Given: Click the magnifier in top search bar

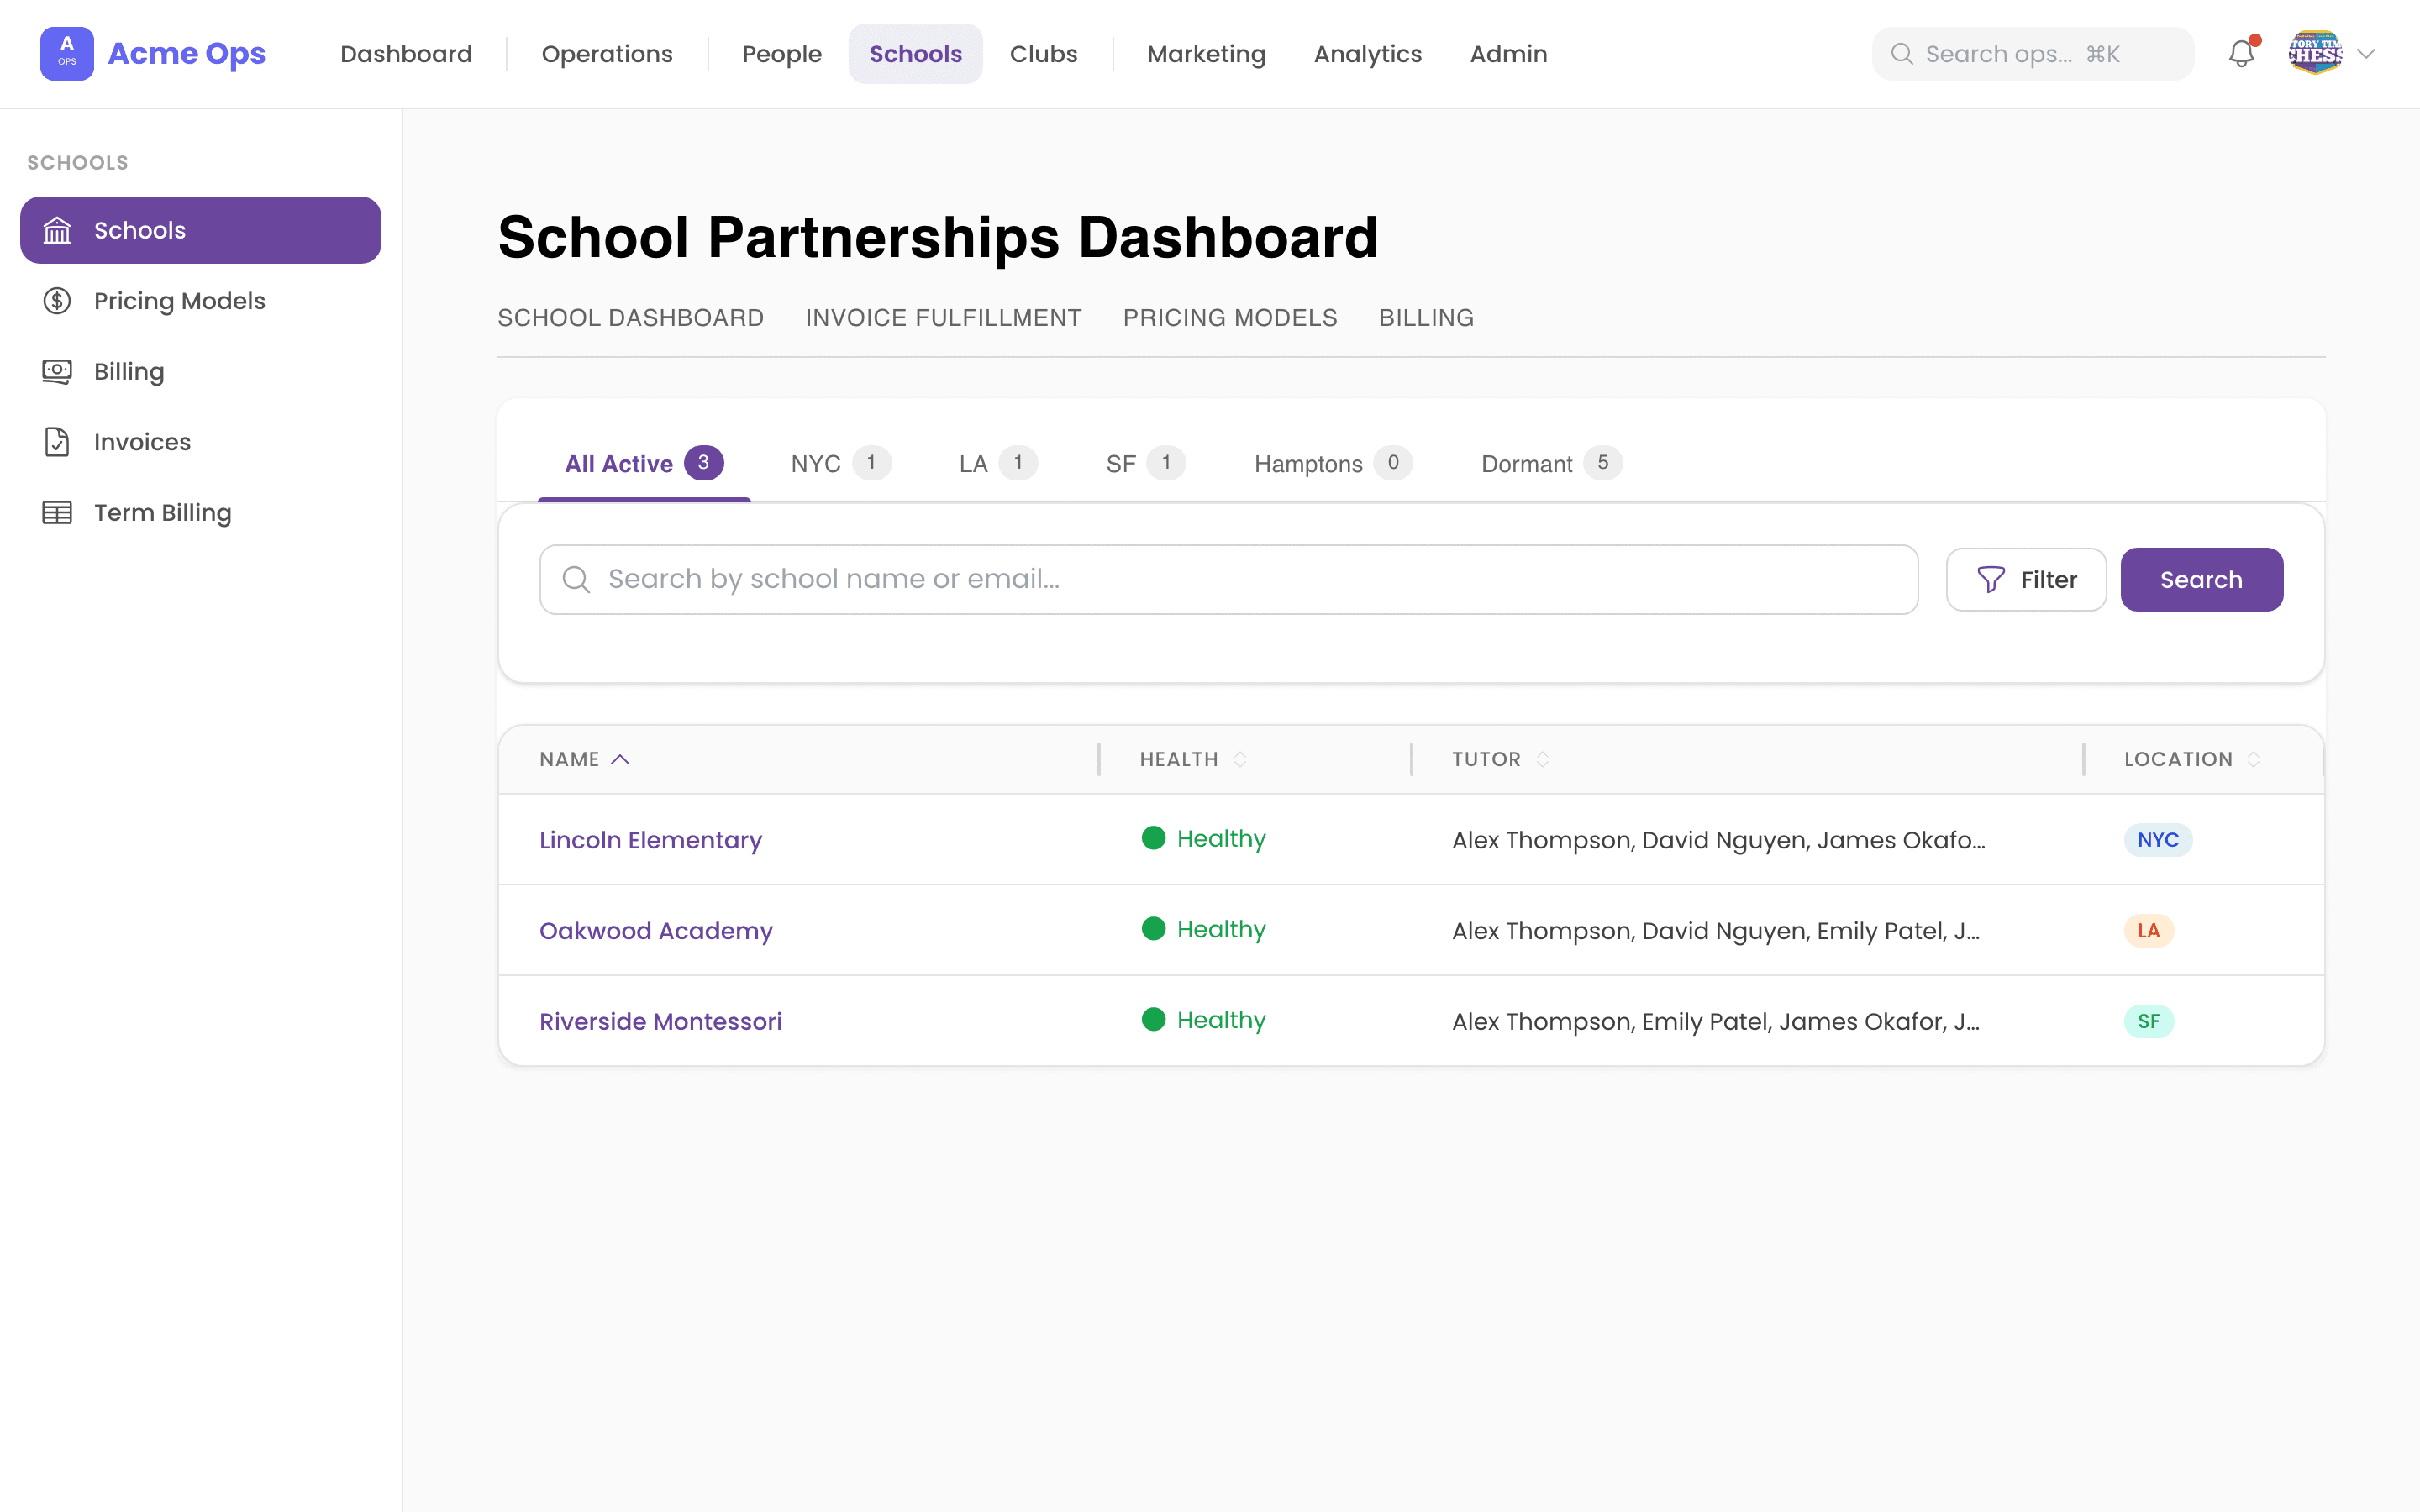Looking at the screenshot, I should [x=1902, y=54].
